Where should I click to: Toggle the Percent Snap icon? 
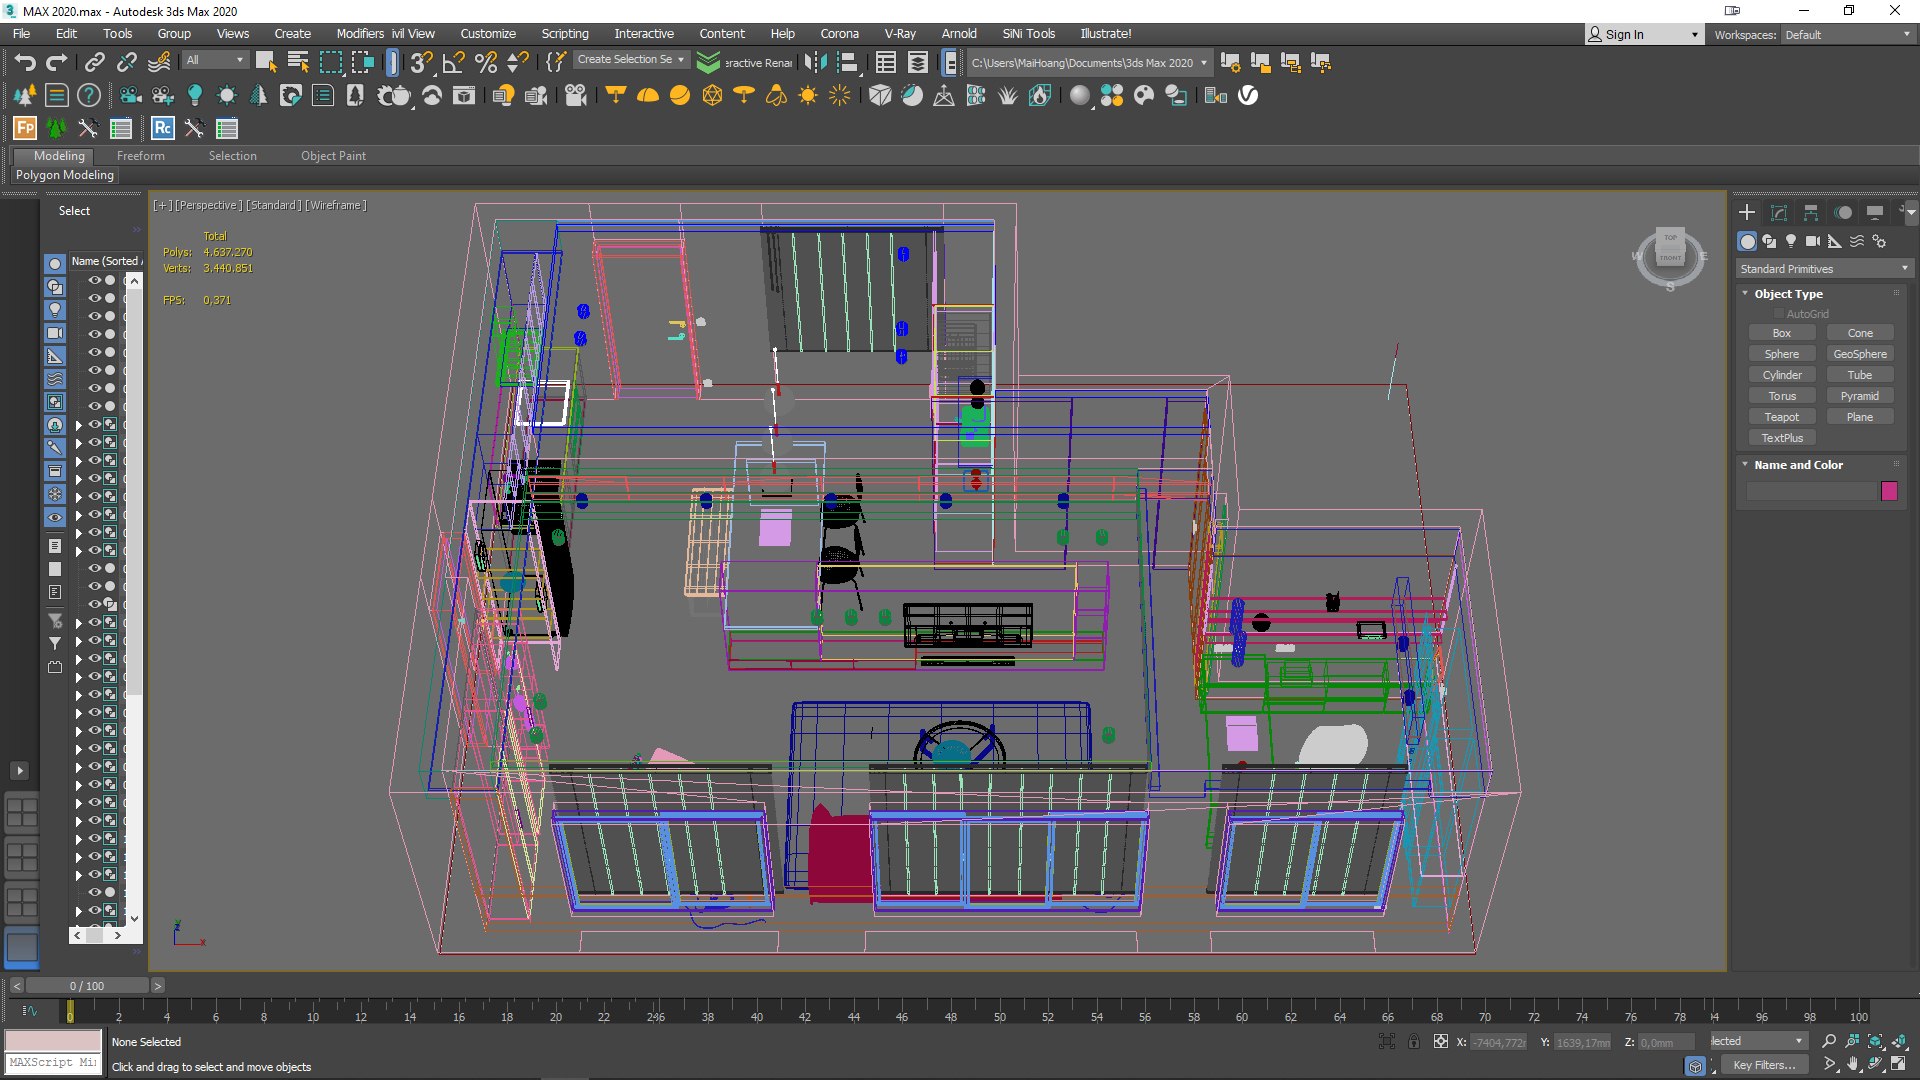[x=486, y=62]
